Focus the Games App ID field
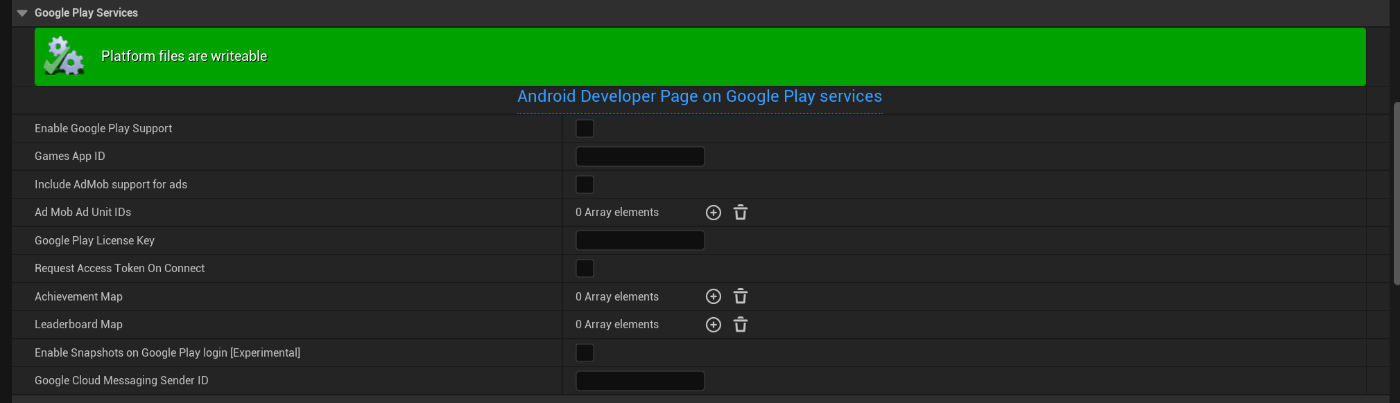1400x403 pixels. (x=640, y=156)
